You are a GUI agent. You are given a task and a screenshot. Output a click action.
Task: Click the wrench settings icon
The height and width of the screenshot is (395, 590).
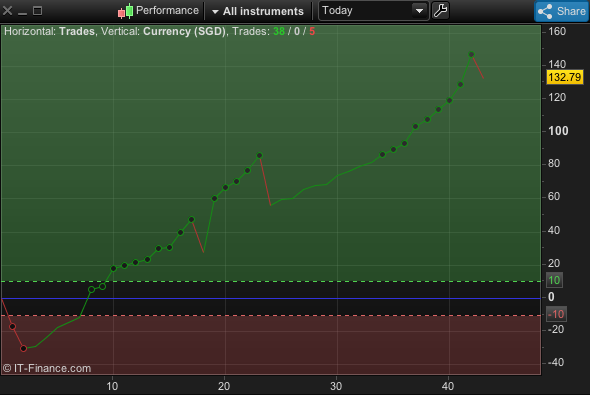[x=440, y=11]
